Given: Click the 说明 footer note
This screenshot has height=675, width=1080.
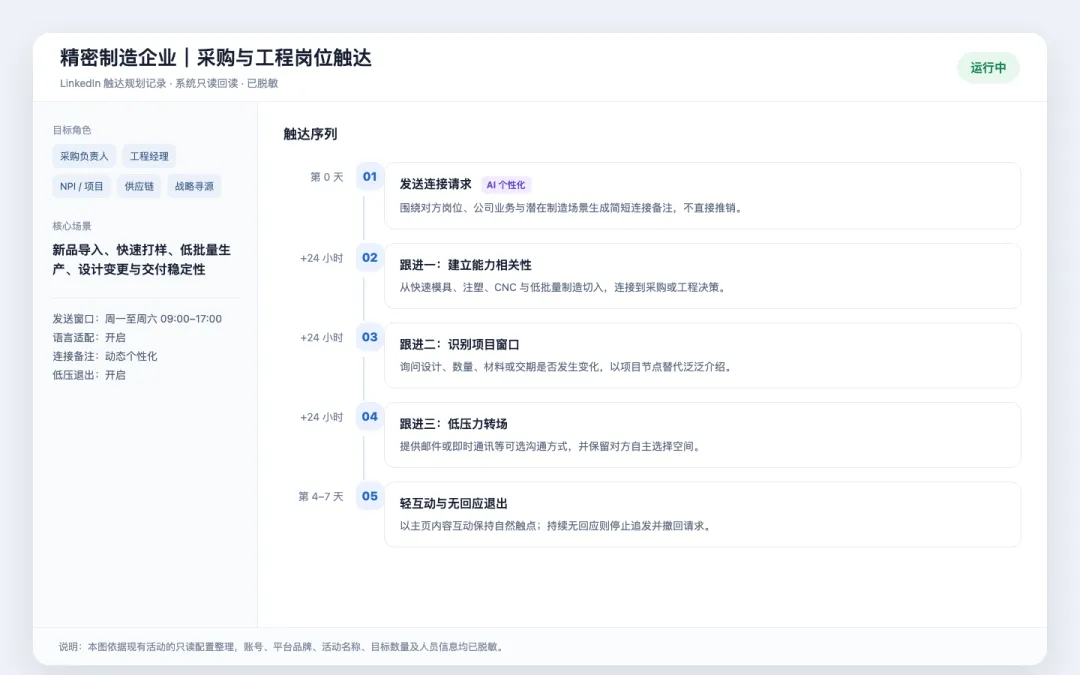Looking at the screenshot, I should point(282,647).
